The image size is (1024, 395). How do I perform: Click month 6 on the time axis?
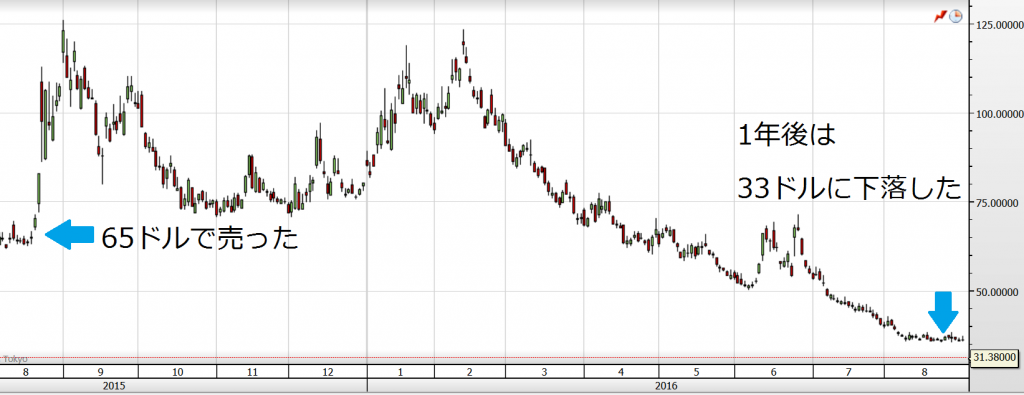pyautogui.click(x=773, y=372)
